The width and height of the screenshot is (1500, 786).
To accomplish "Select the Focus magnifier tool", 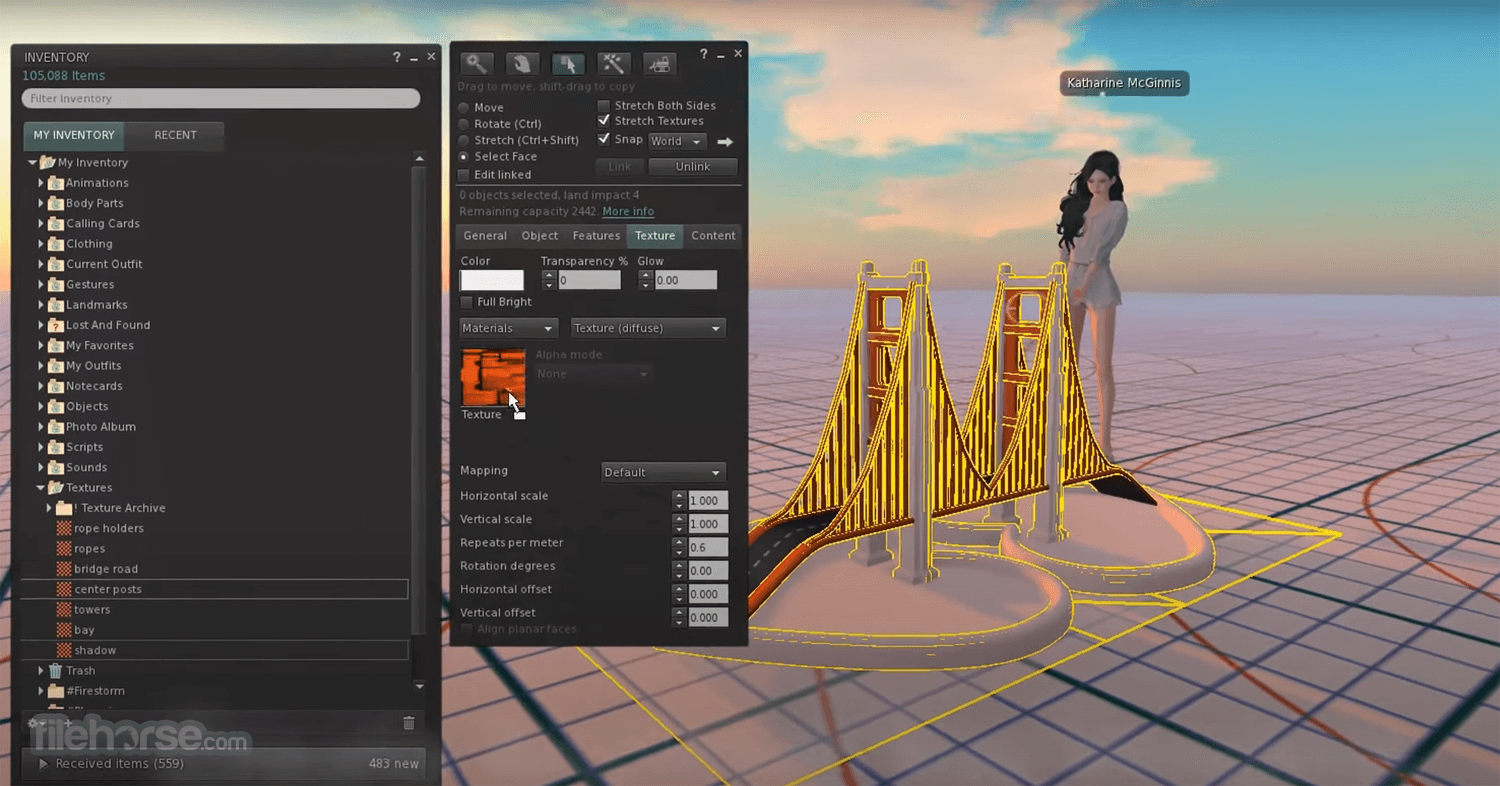I will (477, 63).
